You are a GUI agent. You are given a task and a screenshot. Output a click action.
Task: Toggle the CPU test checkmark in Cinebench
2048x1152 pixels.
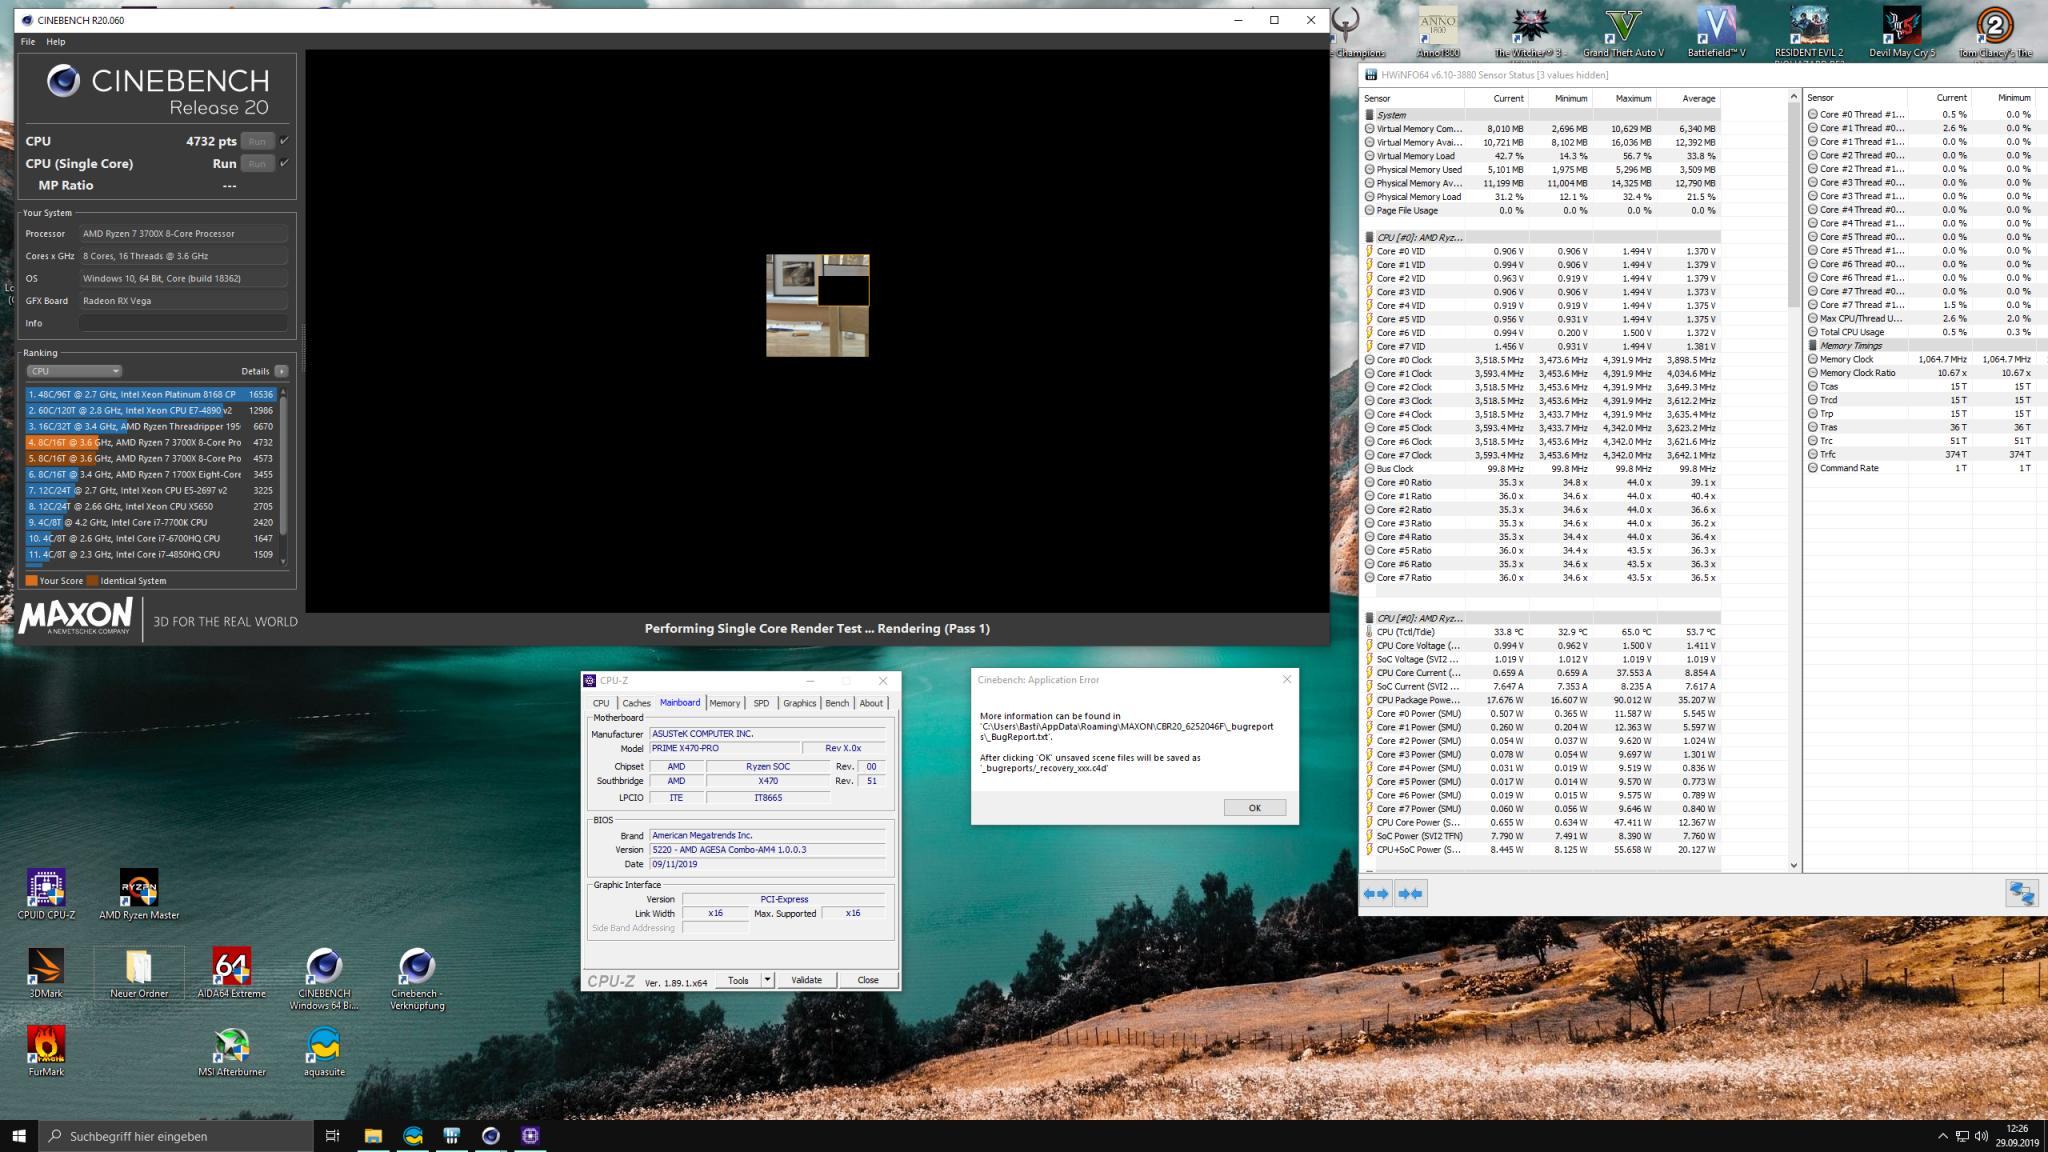pos(284,141)
